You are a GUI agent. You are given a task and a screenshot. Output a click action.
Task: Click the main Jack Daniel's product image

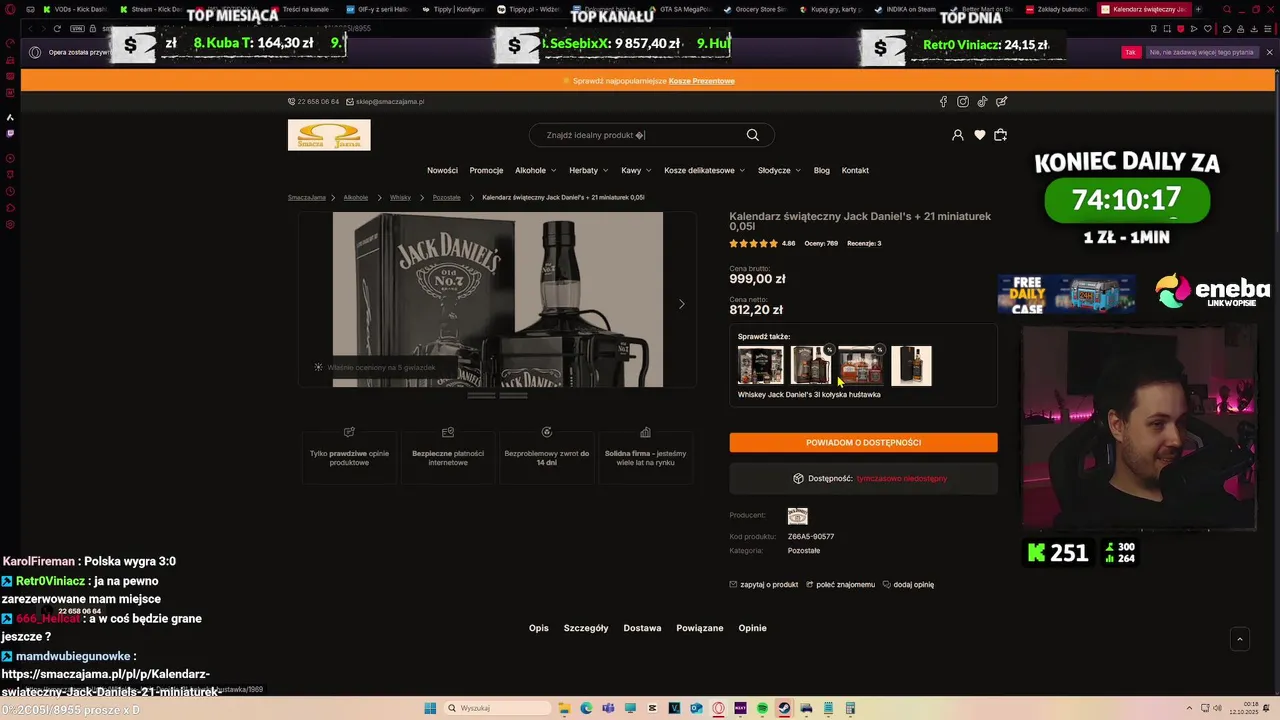498,299
